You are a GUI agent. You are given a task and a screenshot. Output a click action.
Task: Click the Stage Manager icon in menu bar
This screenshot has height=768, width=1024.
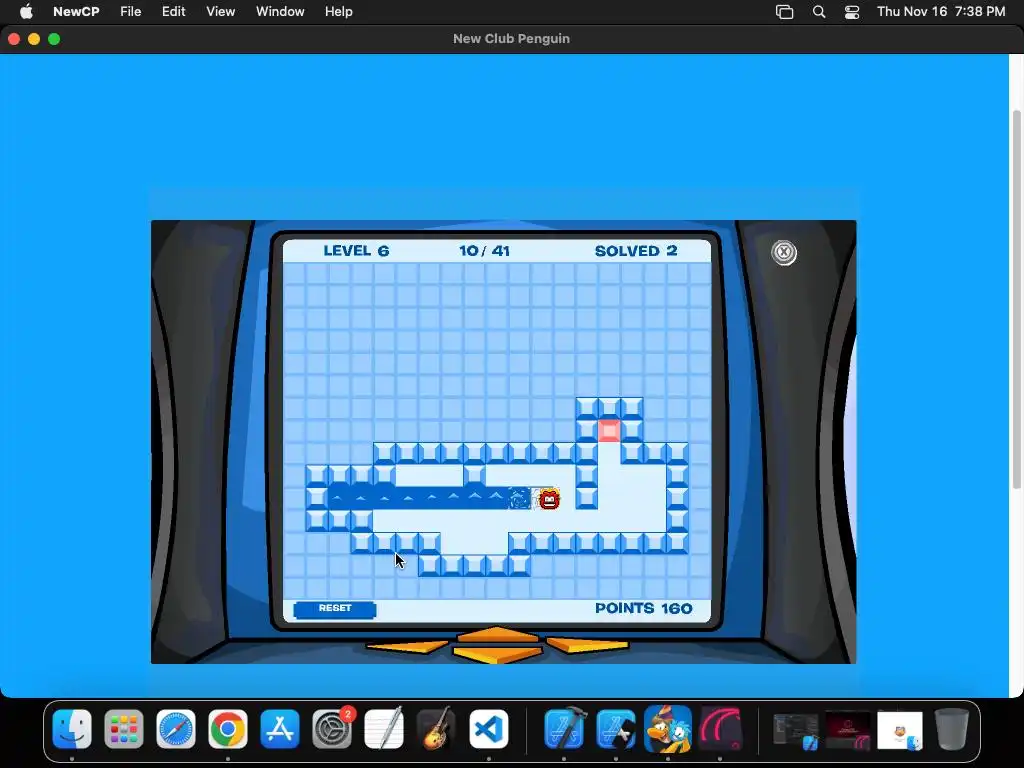coord(784,12)
